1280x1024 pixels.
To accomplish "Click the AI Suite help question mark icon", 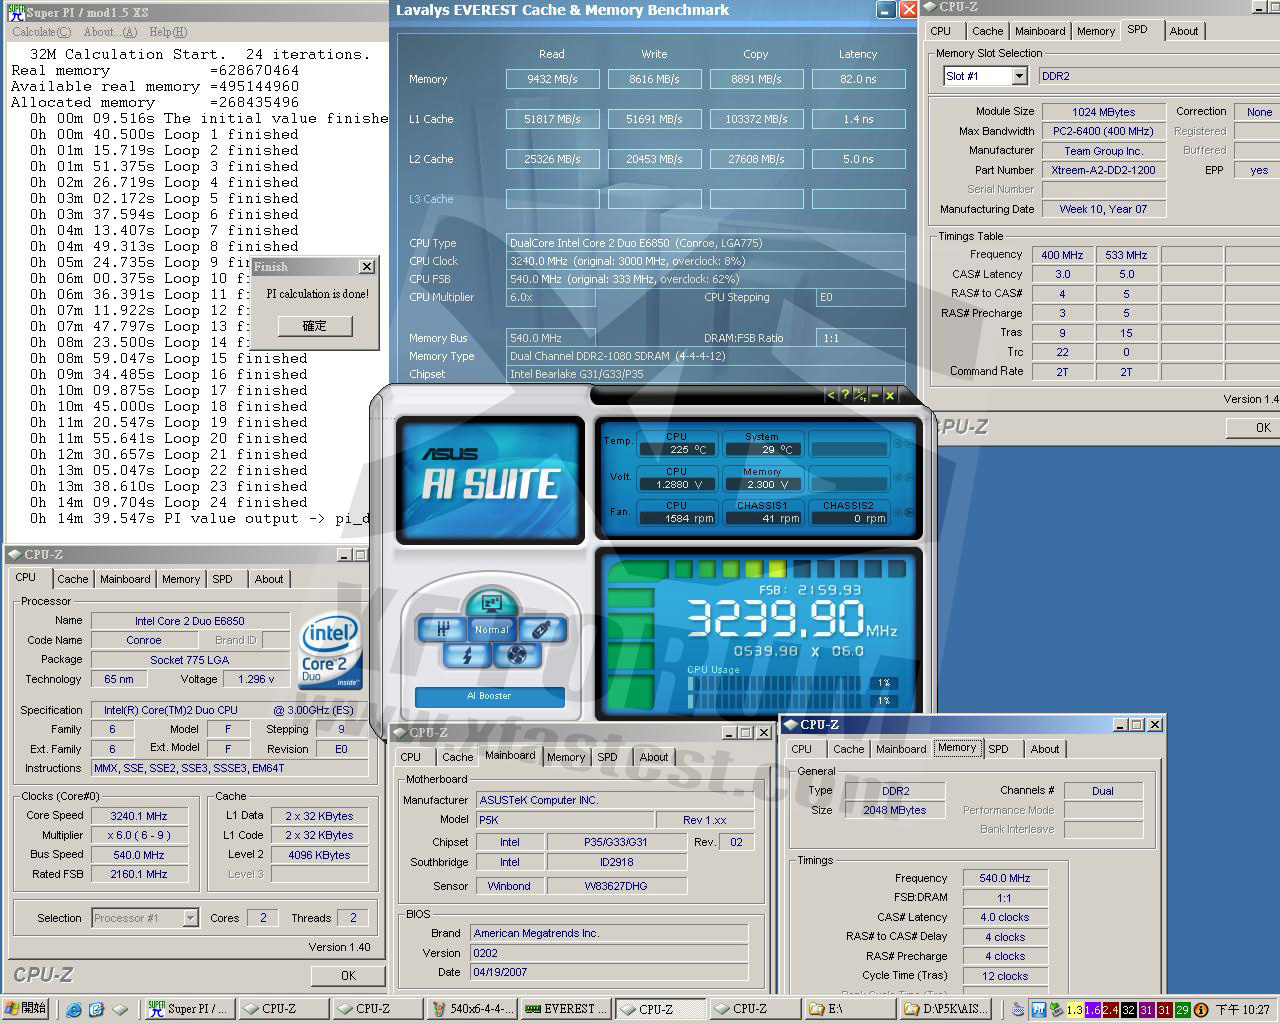I will pos(844,395).
